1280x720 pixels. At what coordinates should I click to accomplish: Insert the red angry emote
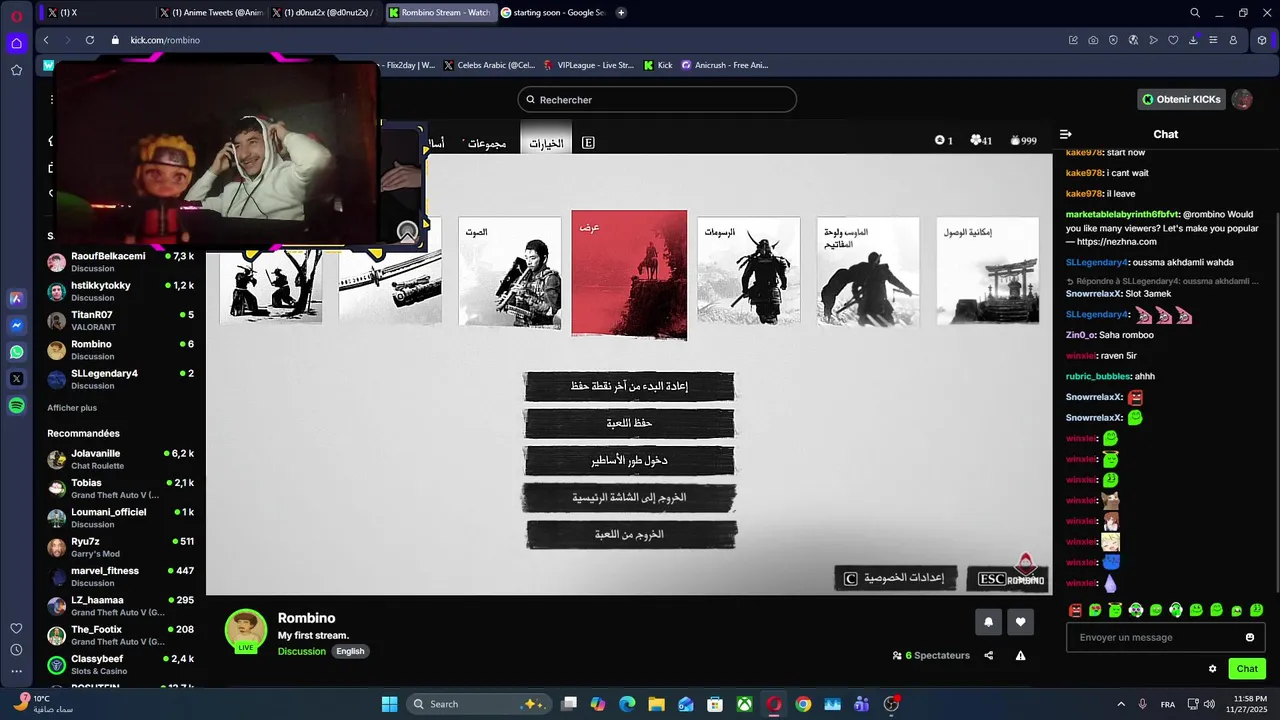coord(1075,610)
